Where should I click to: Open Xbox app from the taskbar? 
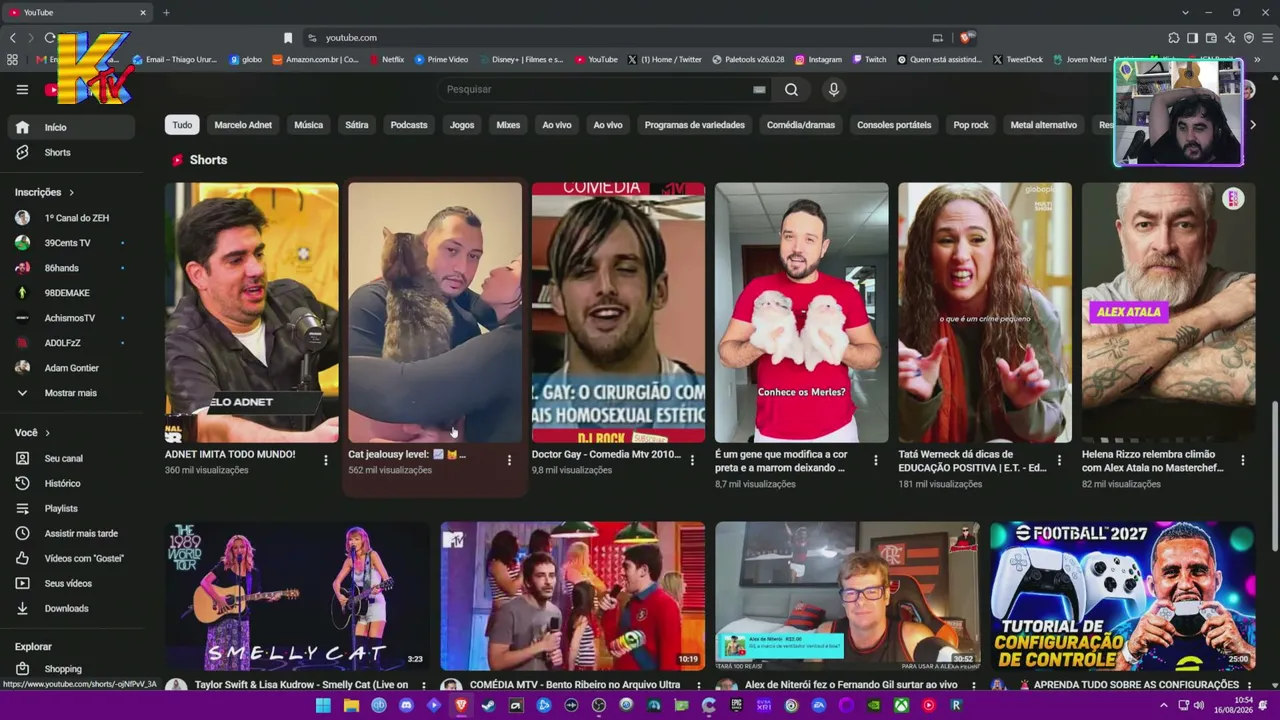pyautogui.click(x=901, y=705)
